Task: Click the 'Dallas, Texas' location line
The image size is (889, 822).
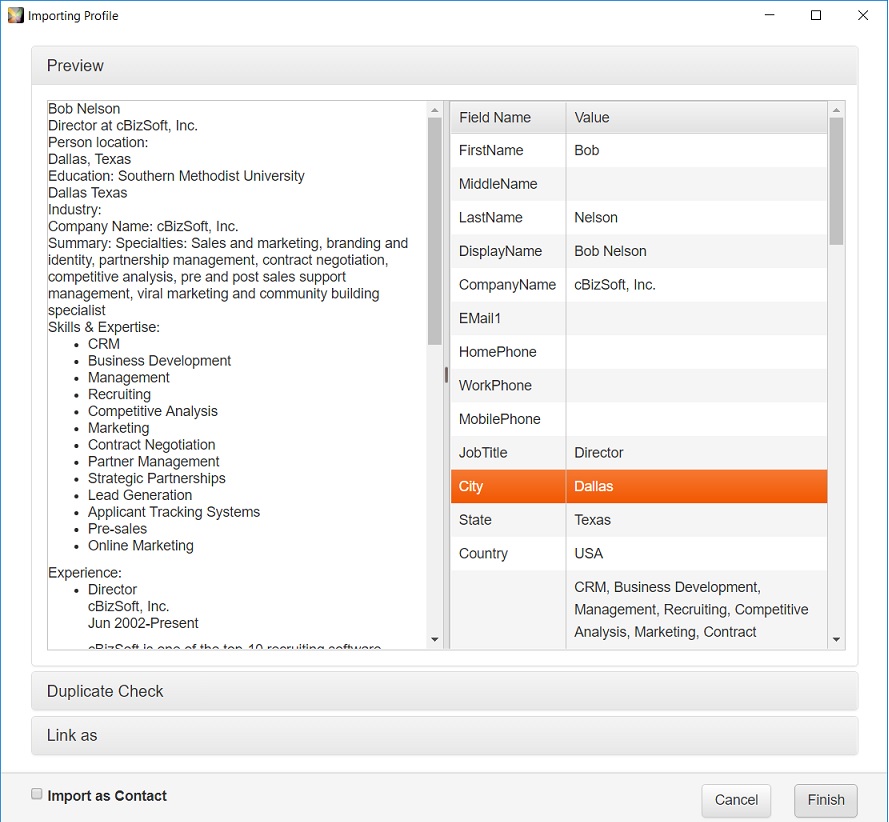Action: tap(89, 159)
